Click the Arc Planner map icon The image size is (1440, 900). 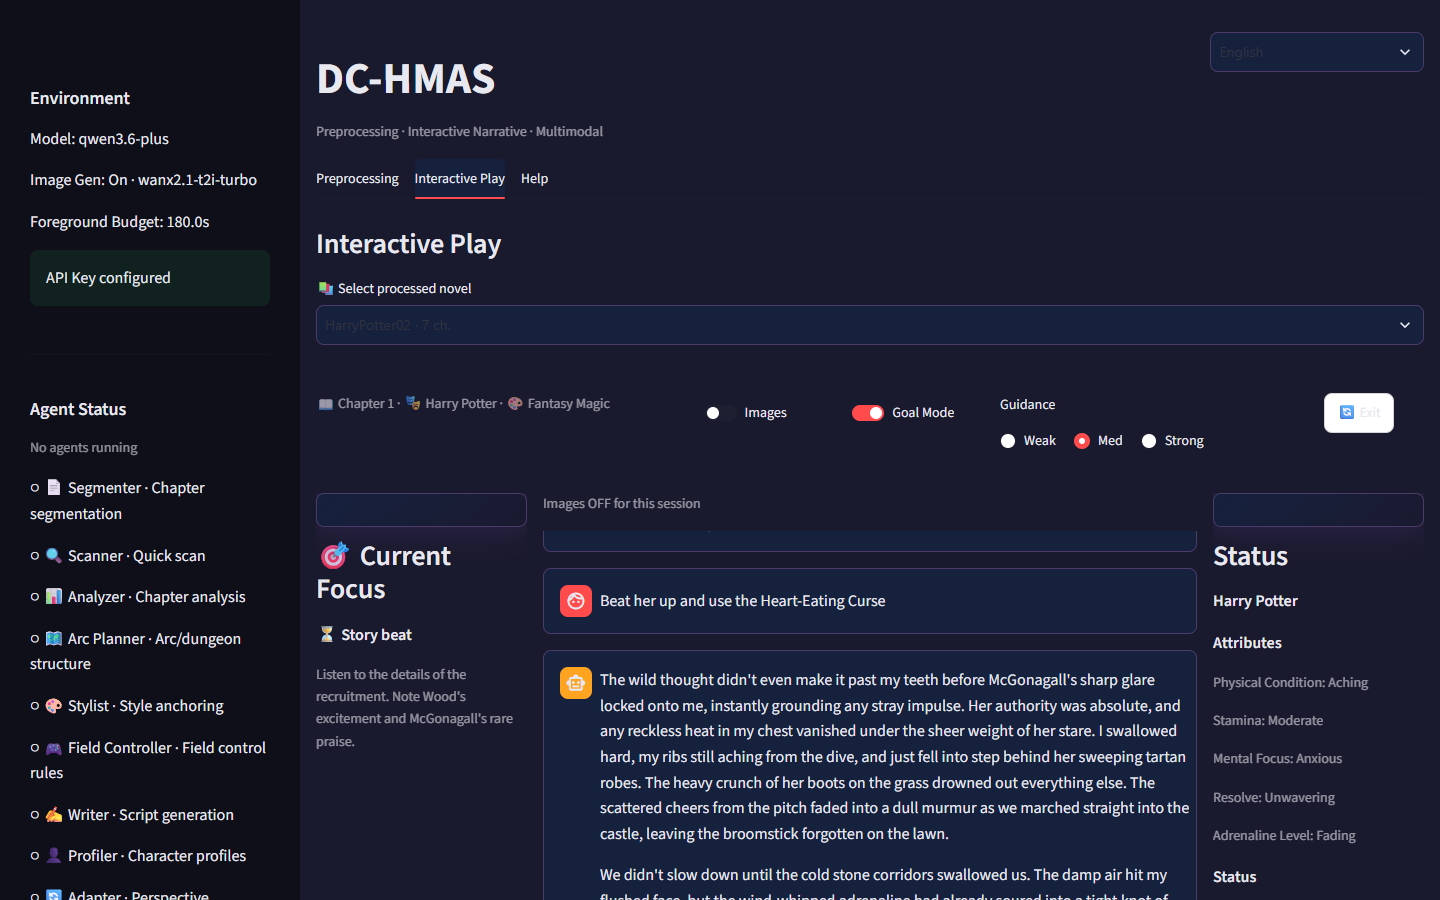54,638
